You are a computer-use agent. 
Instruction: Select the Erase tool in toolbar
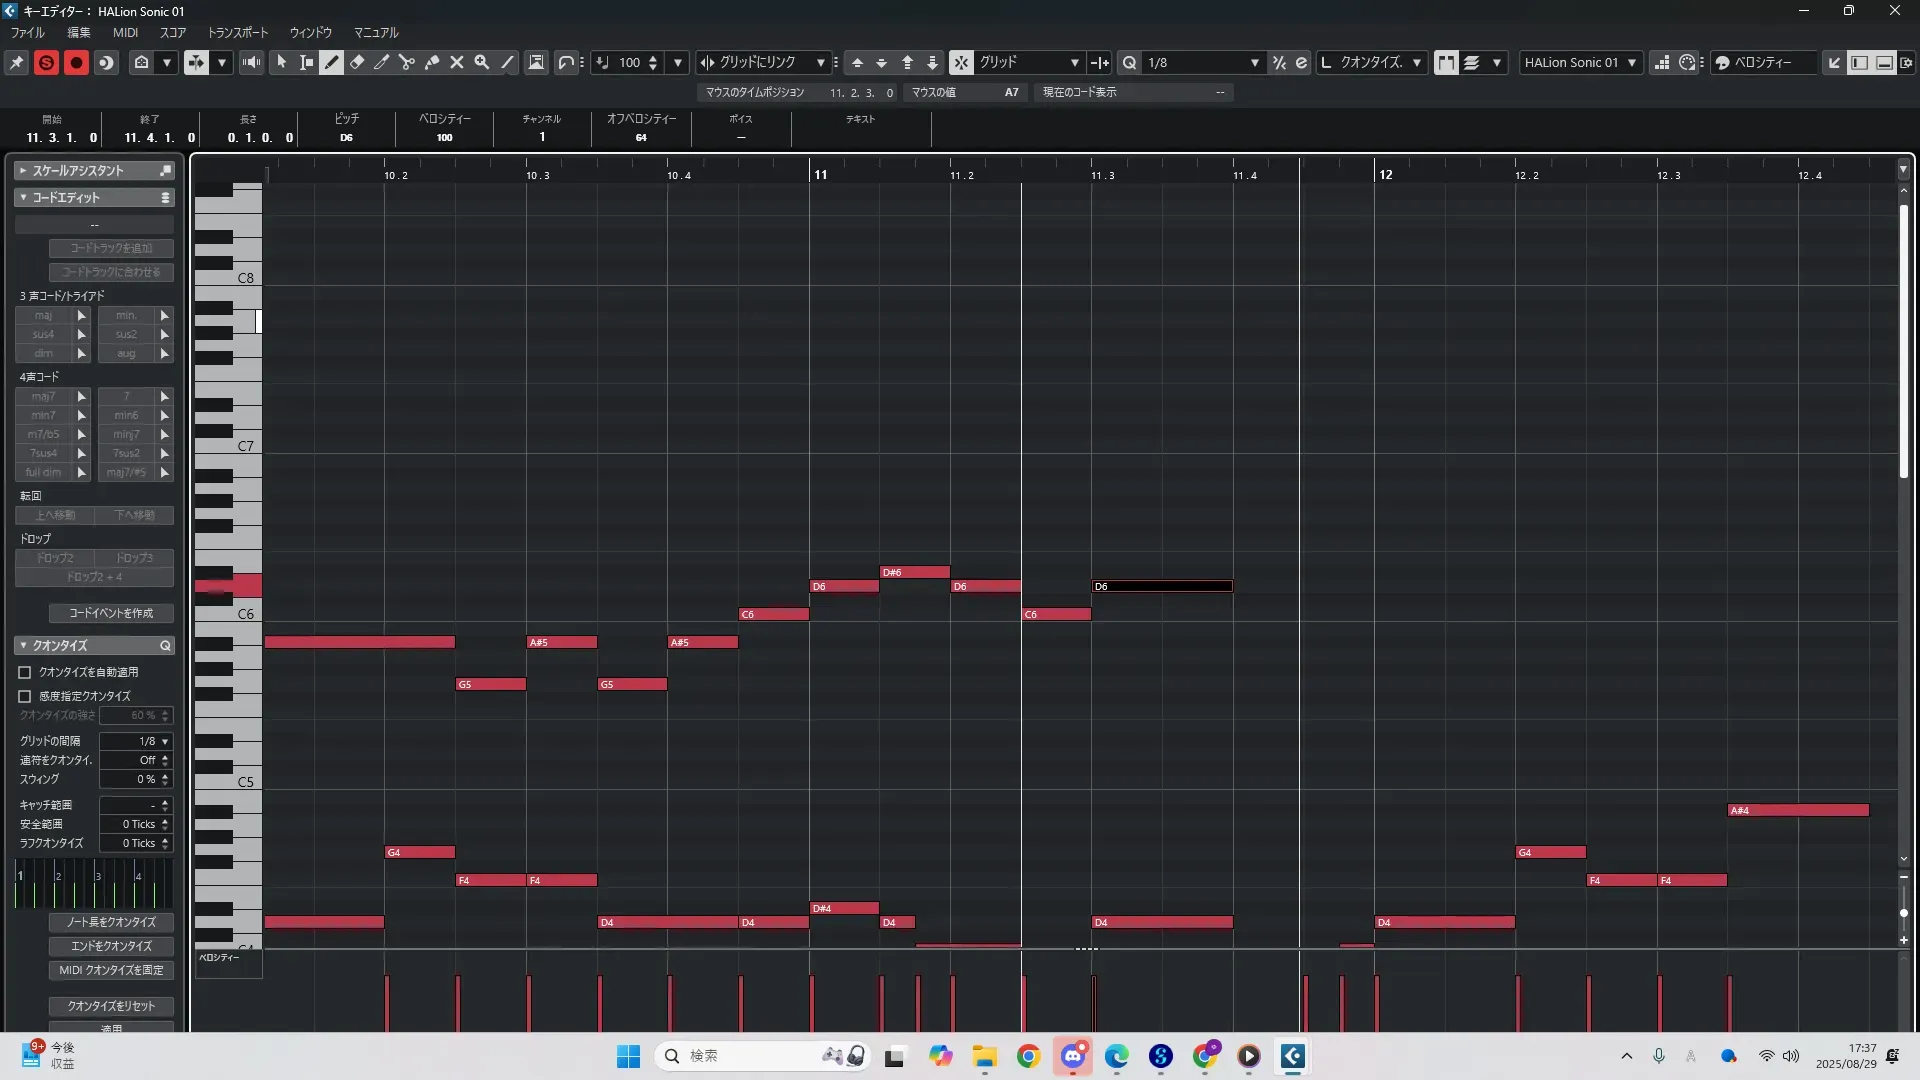[357, 62]
